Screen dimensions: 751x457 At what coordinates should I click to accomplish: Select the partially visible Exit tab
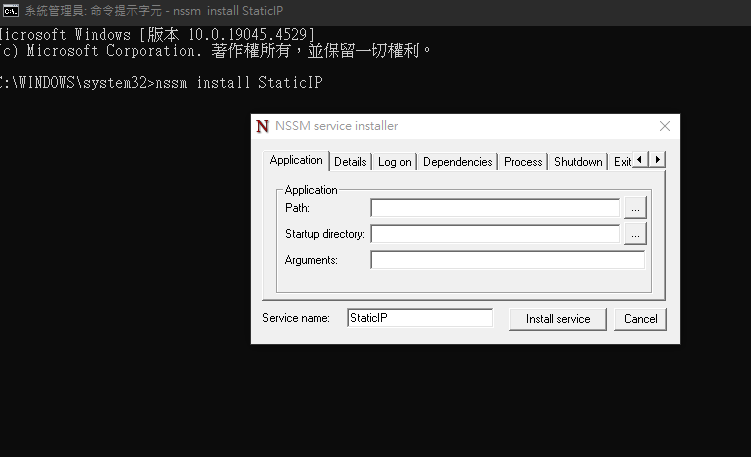click(x=622, y=162)
